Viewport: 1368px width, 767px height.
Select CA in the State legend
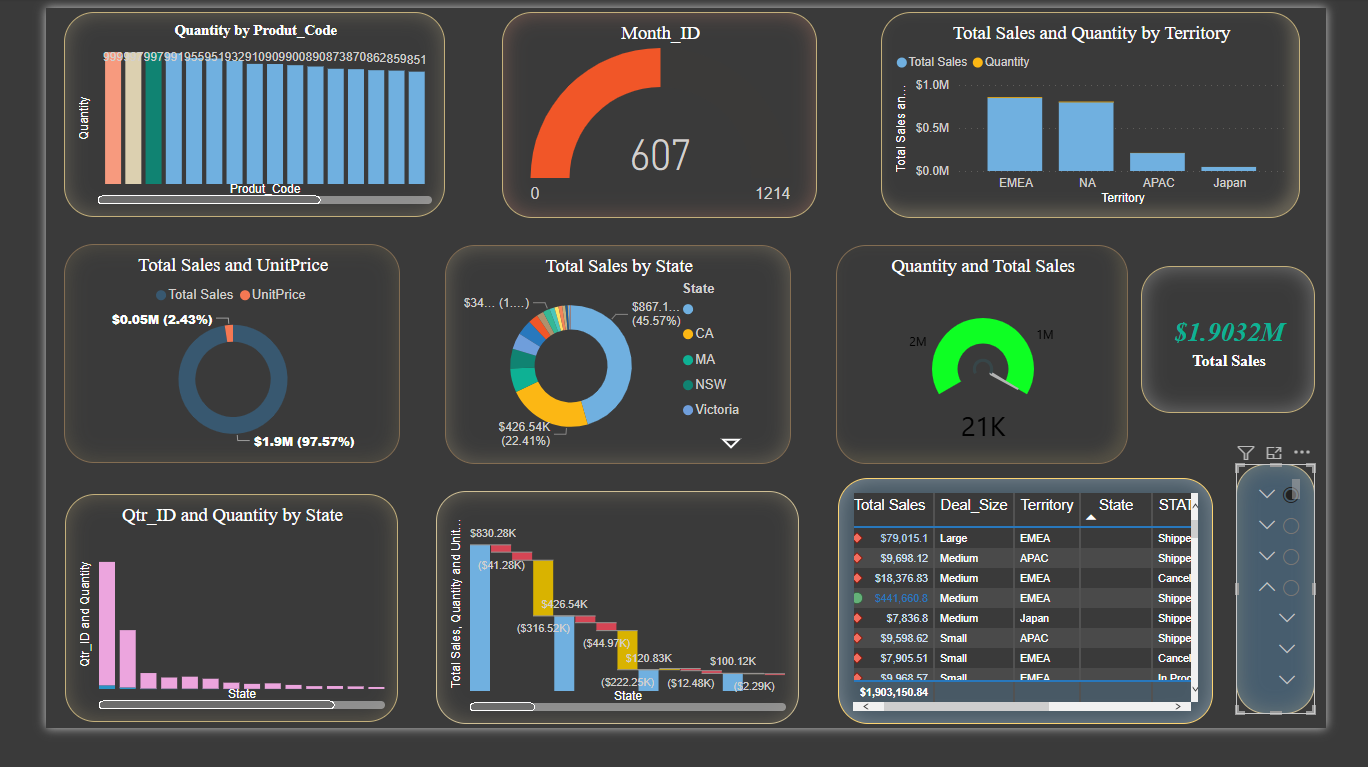coord(698,334)
